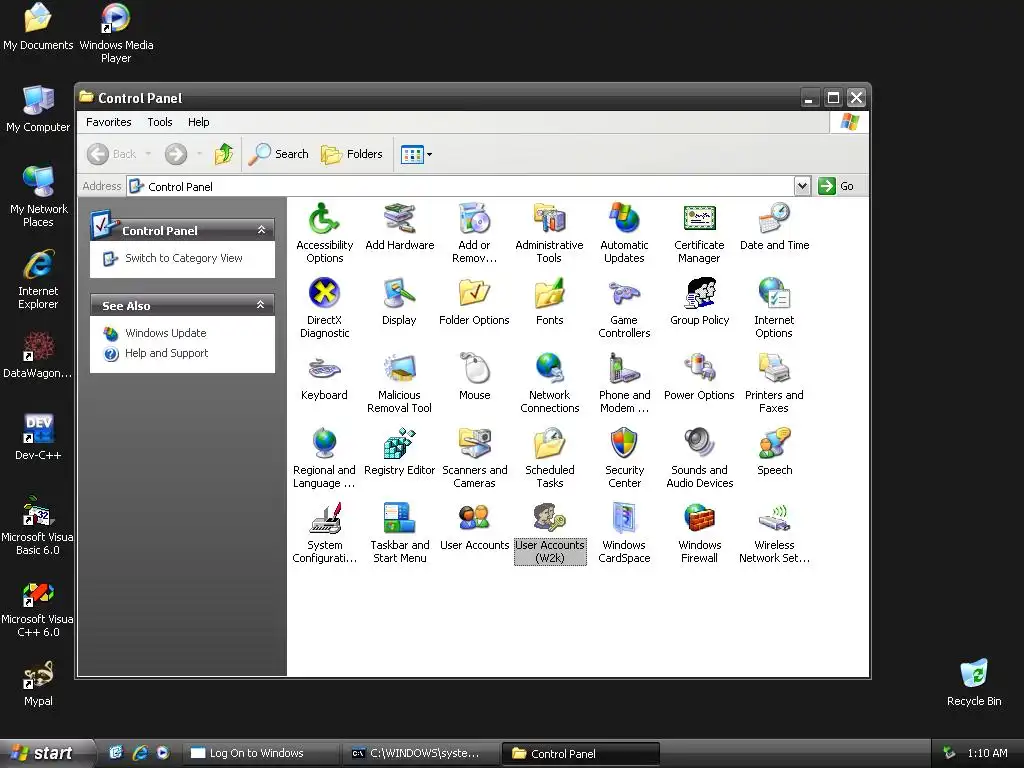Select User Accounts (W2k) icon
This screenshot has width=1024, height=768.
(x=549, y=533)
